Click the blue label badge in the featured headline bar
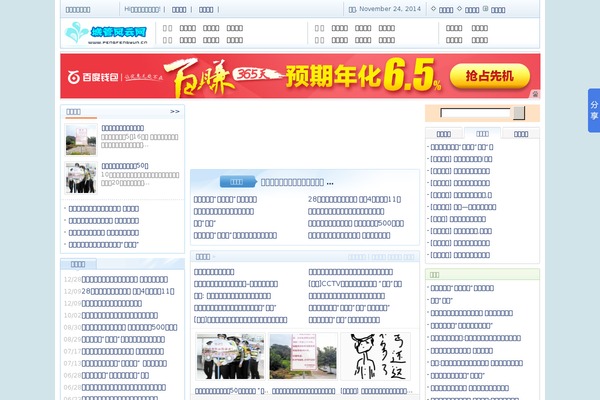600x400 pixels. point(236,182)
